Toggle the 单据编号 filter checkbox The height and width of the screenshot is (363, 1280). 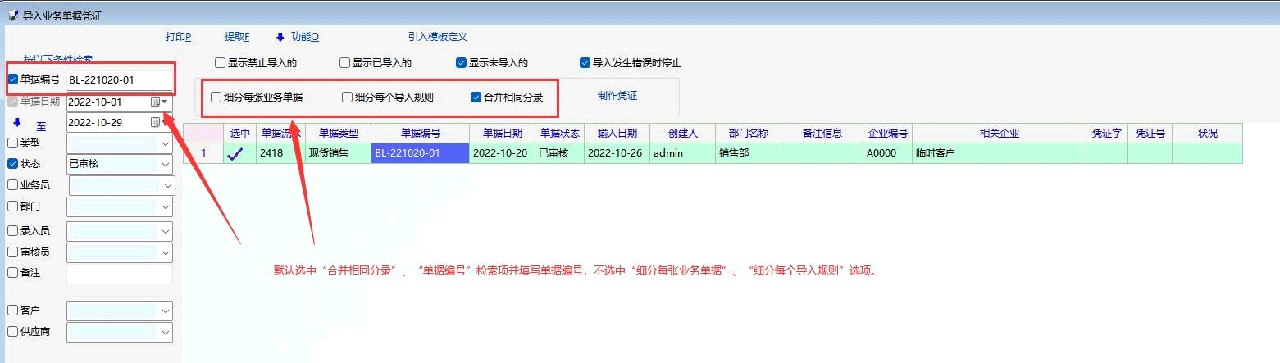[12, 80]
